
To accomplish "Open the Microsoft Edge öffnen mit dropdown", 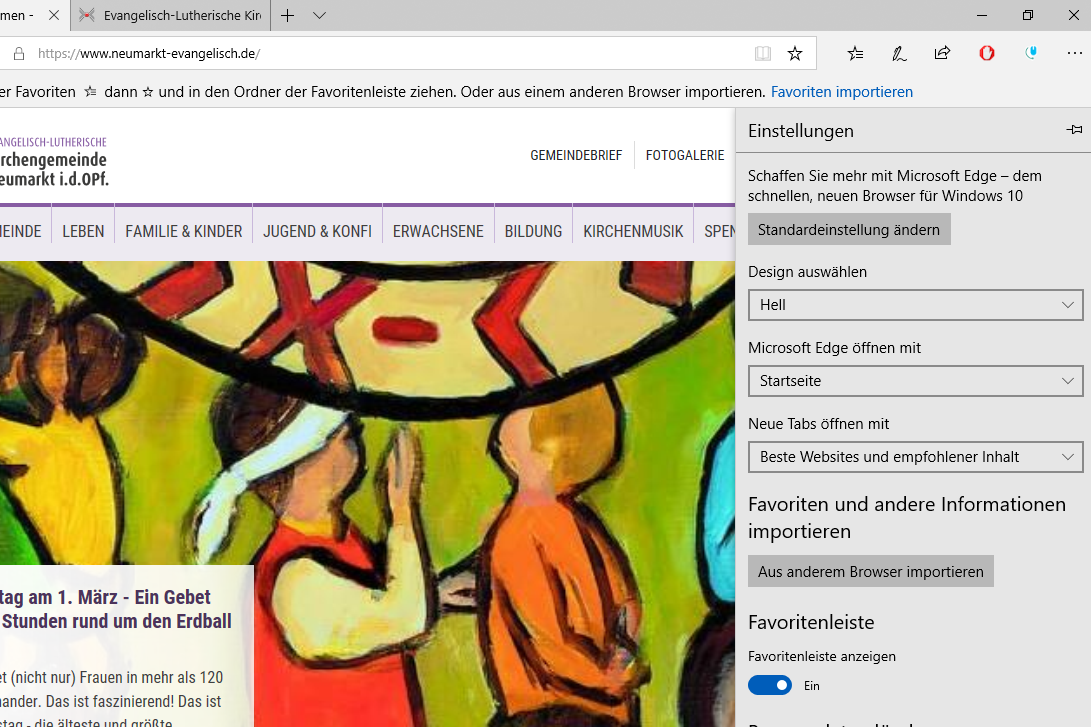I will (916, 381).
